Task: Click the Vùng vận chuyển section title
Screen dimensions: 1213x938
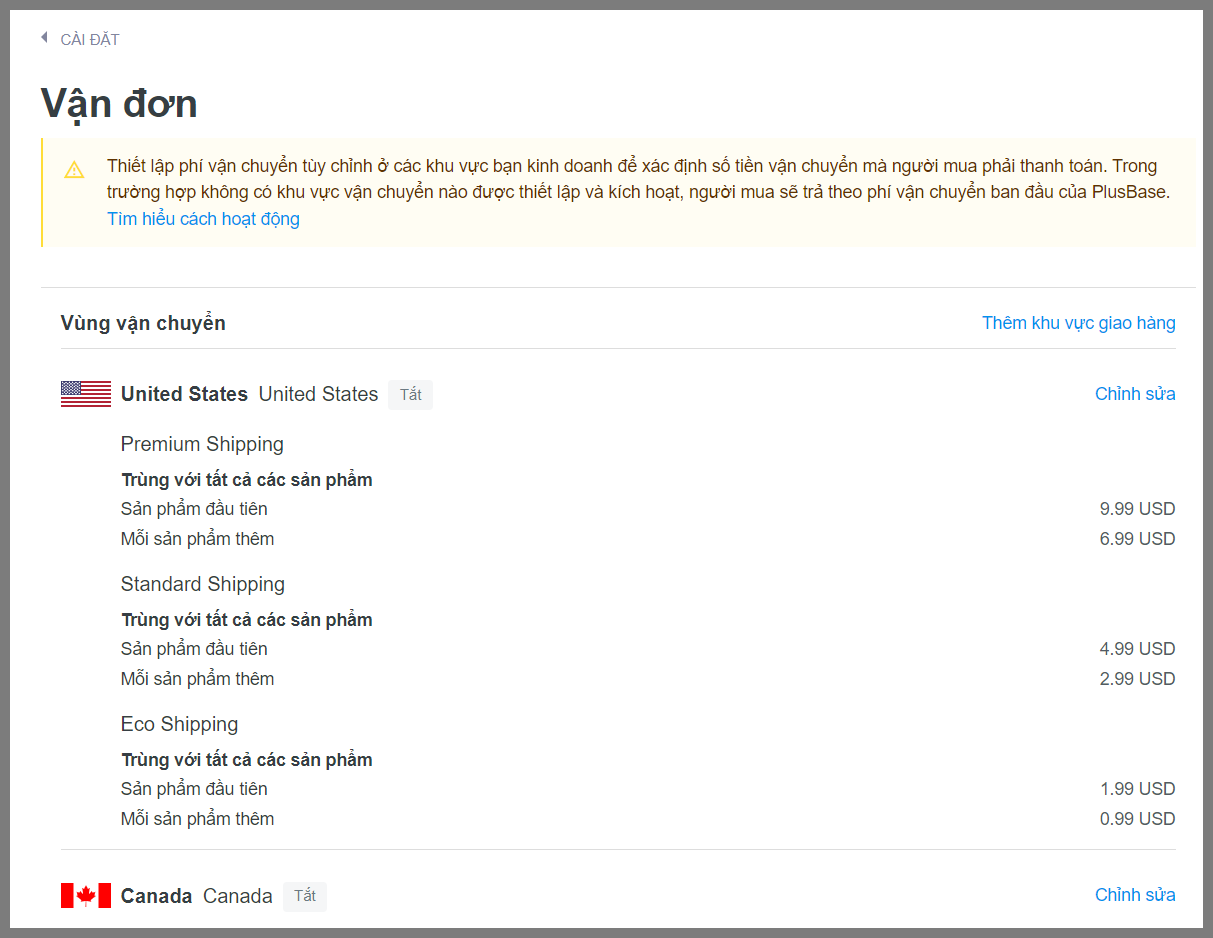Action: 143,323
